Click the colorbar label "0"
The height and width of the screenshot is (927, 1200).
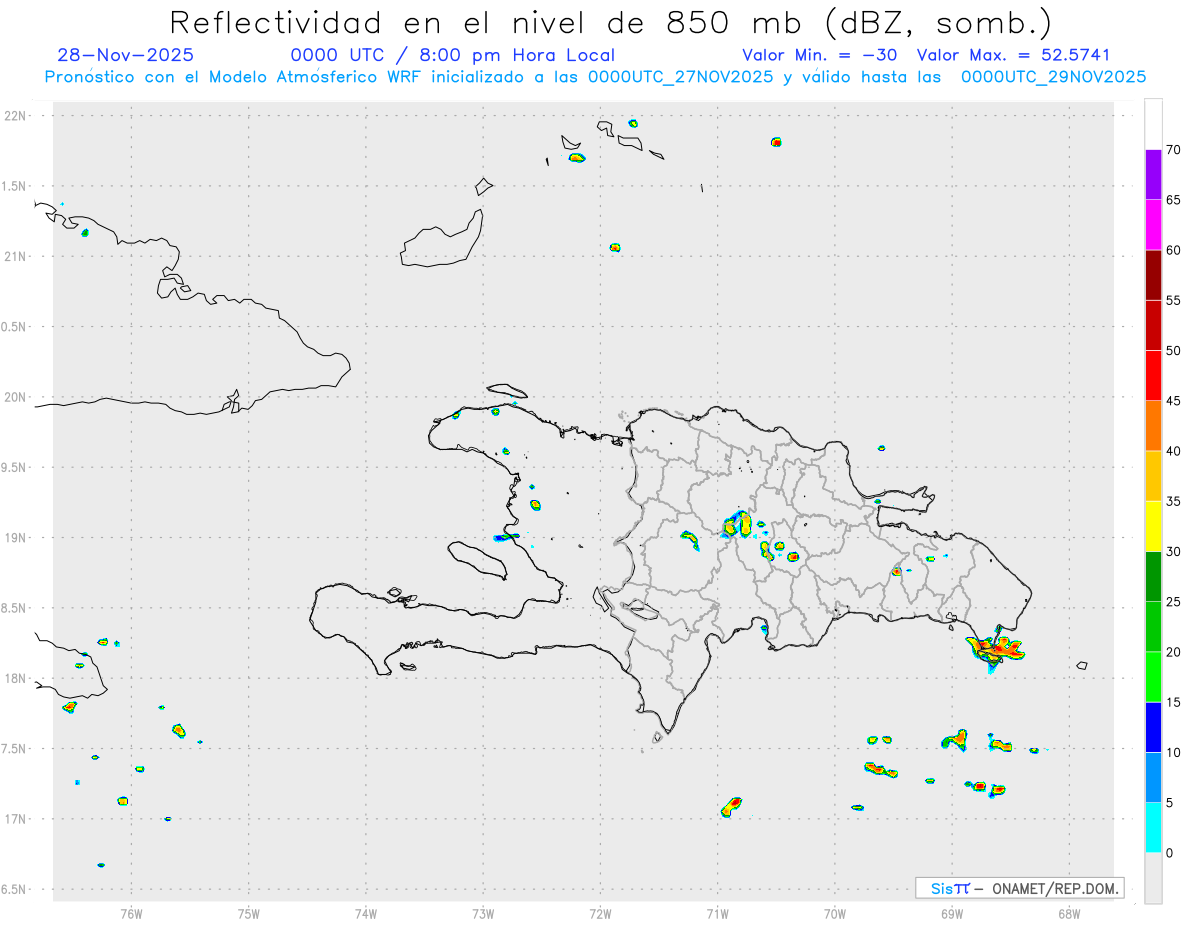point(1169,853)
